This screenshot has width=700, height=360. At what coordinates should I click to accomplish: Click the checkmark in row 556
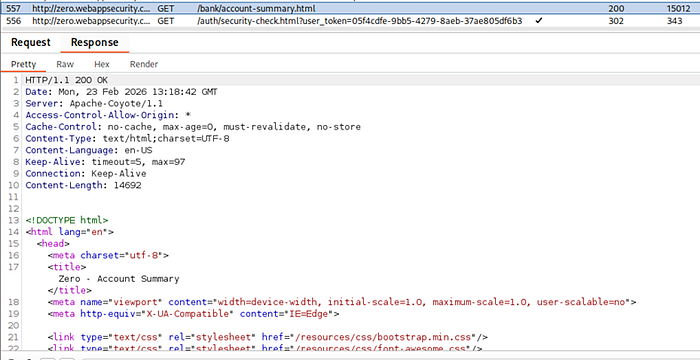coord(538,21)
